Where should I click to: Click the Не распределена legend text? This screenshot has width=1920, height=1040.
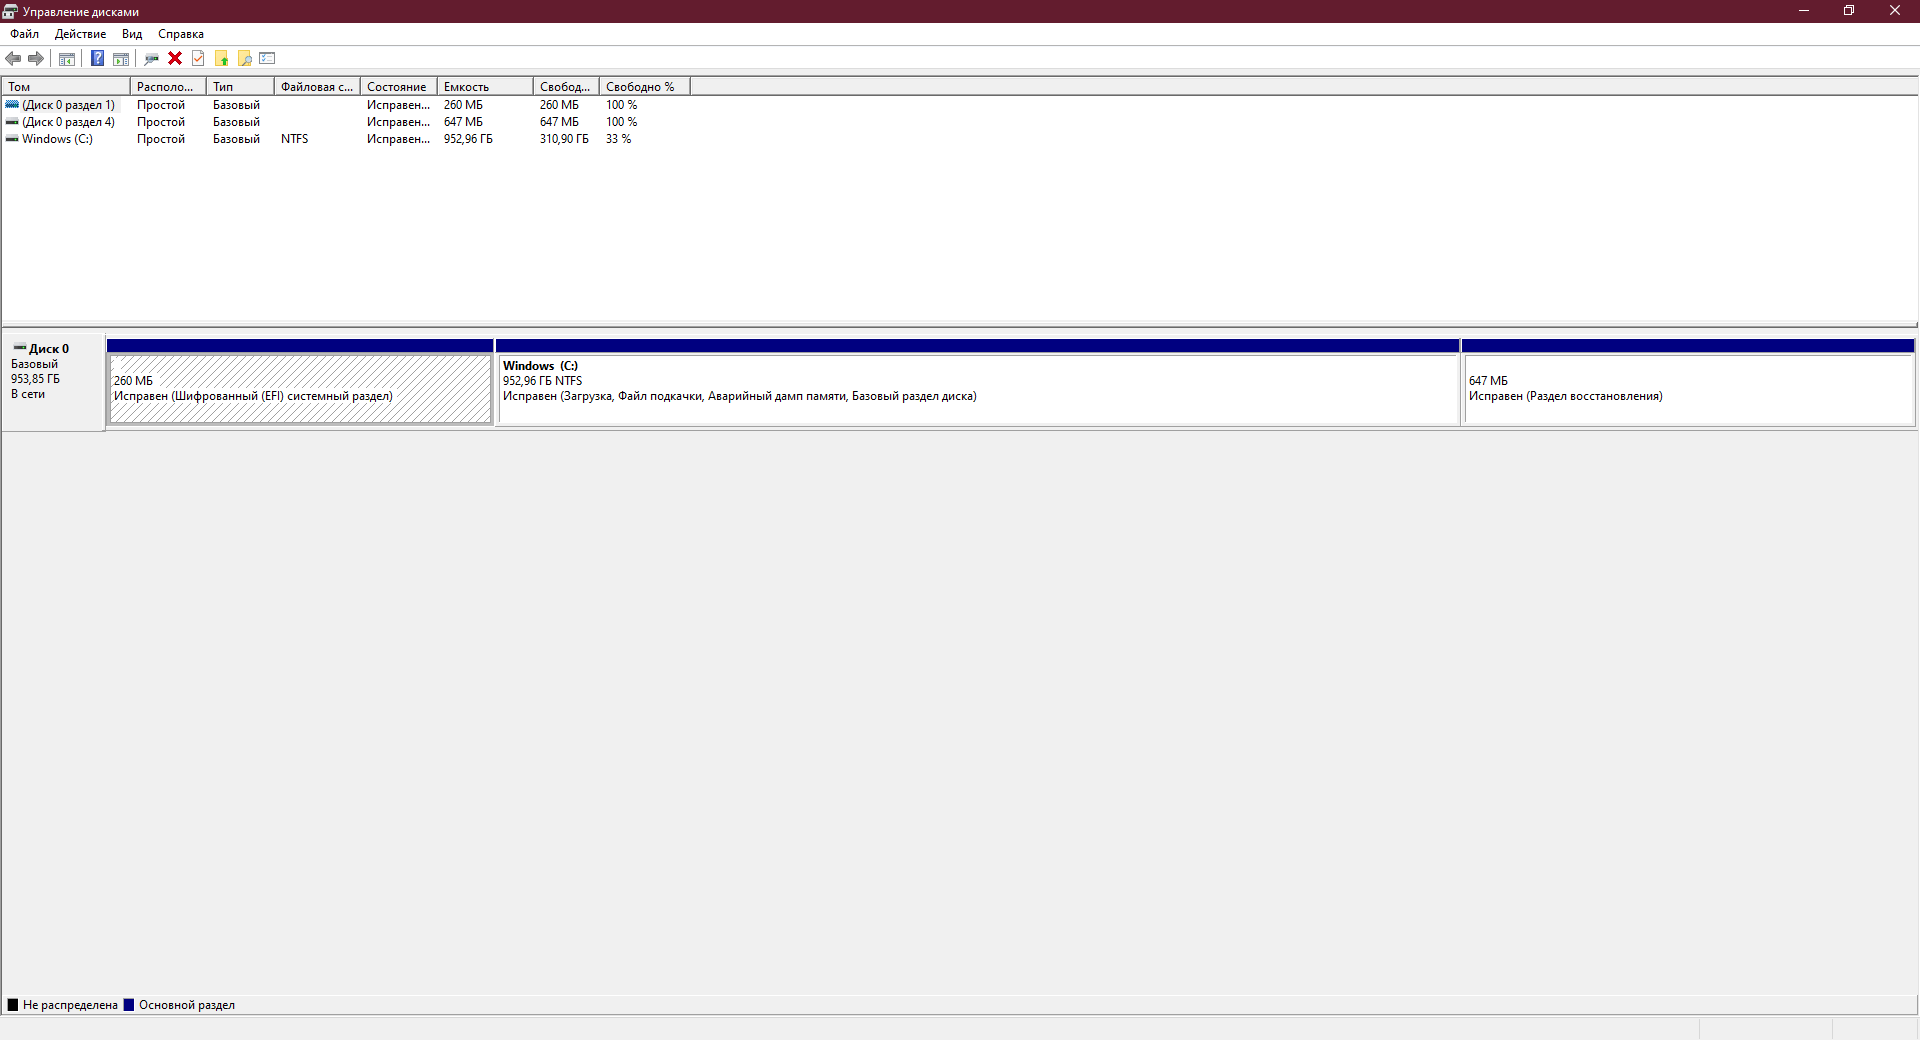click(x=70, y=1005)
